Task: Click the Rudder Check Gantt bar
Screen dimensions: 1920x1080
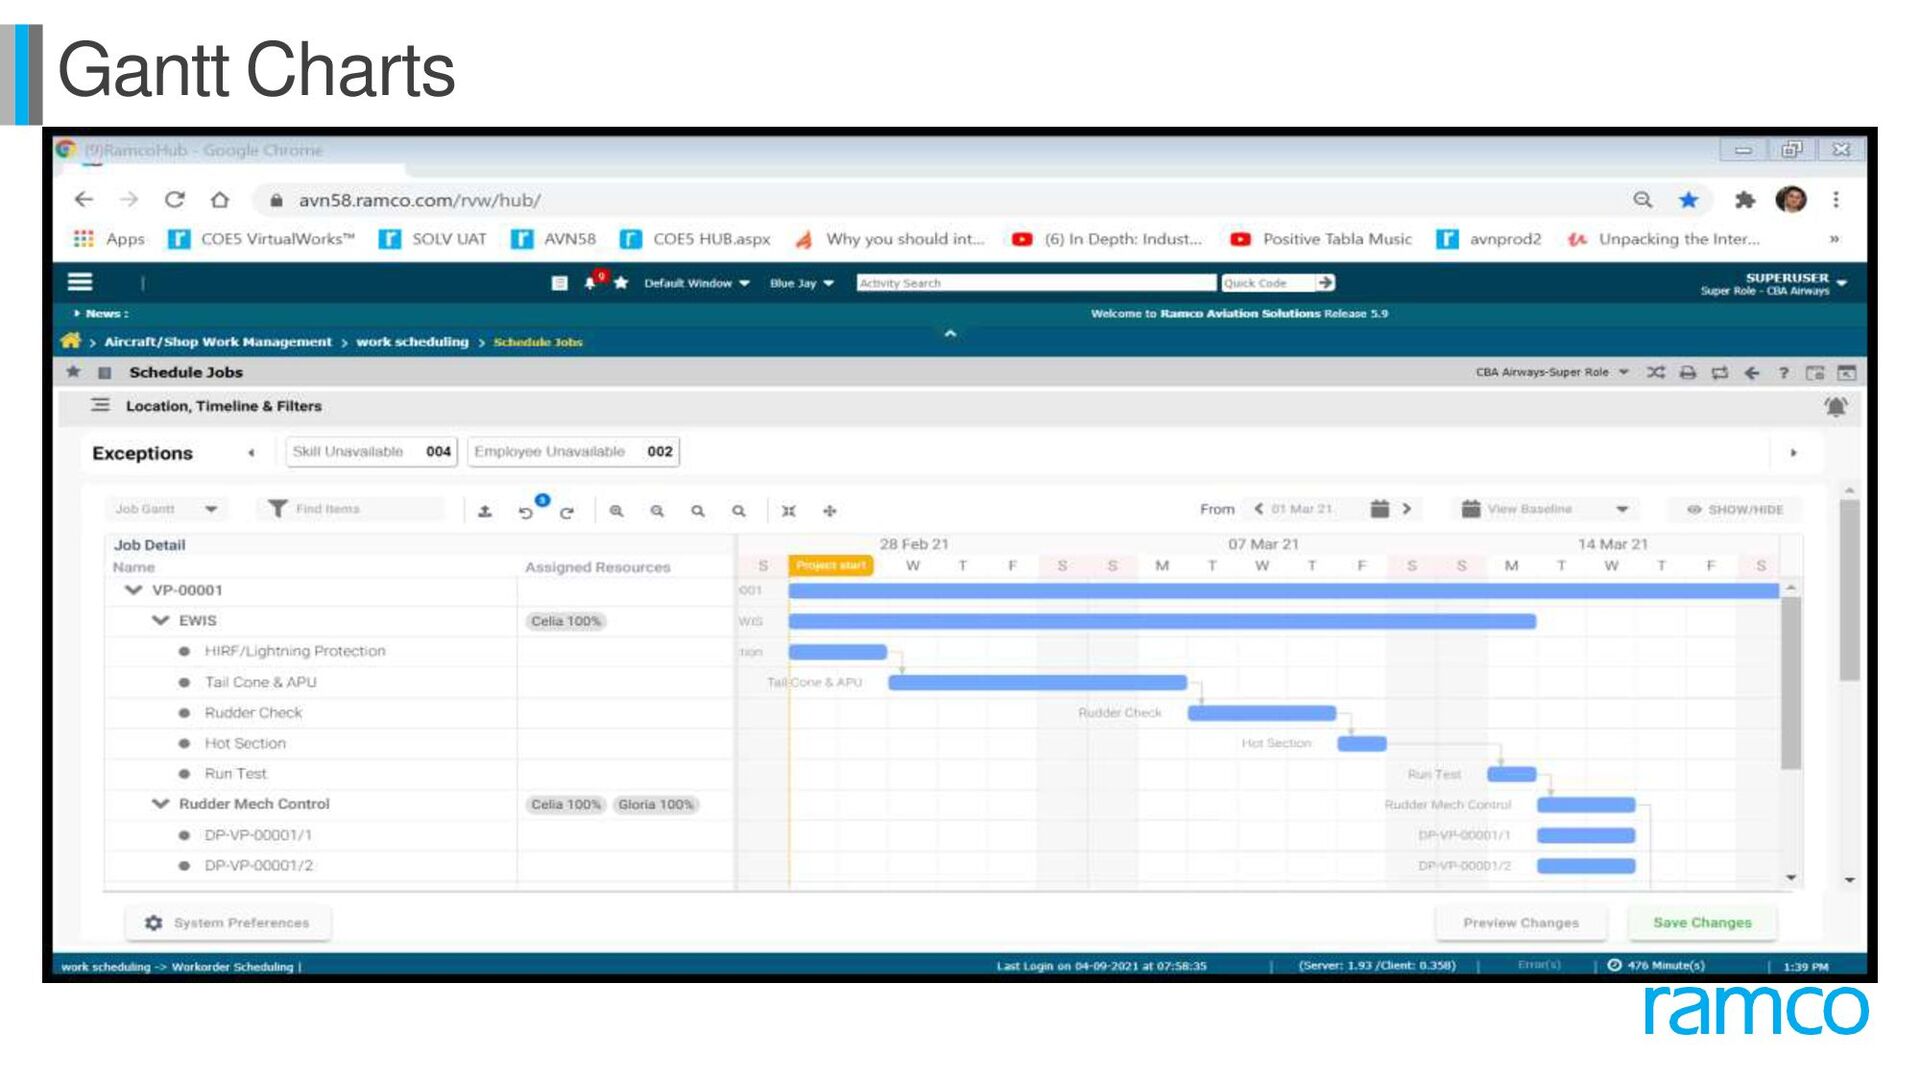Action: (x=1262, y=713)
